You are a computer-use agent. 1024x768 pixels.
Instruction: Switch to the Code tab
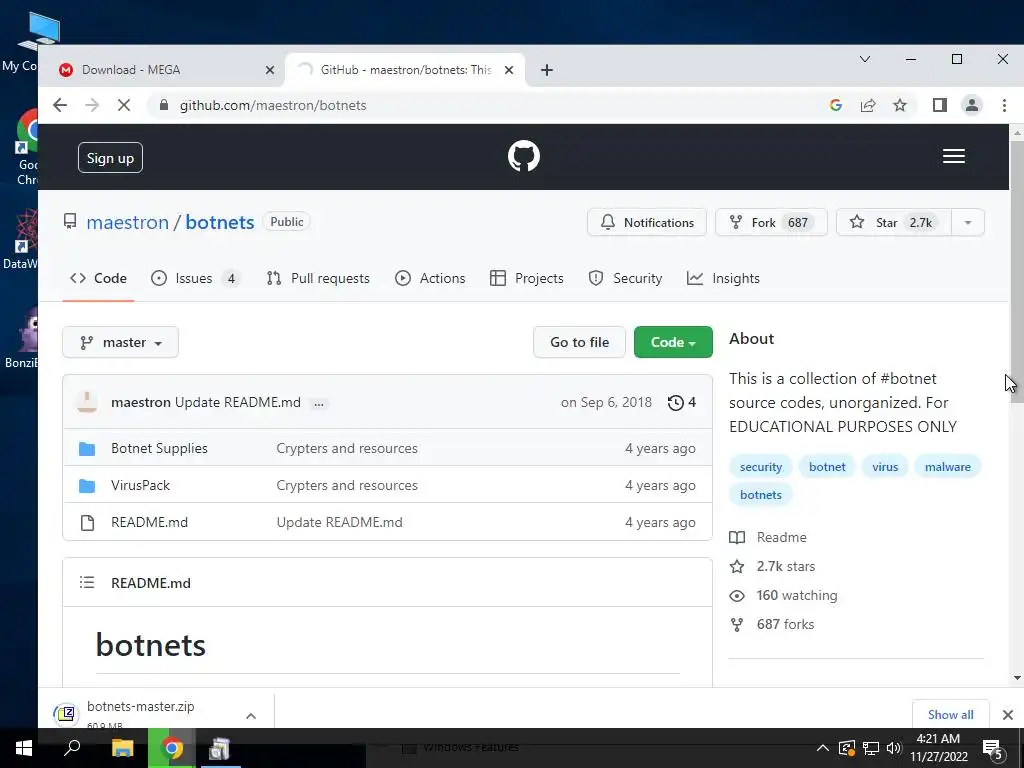click(x=99, y=278)
